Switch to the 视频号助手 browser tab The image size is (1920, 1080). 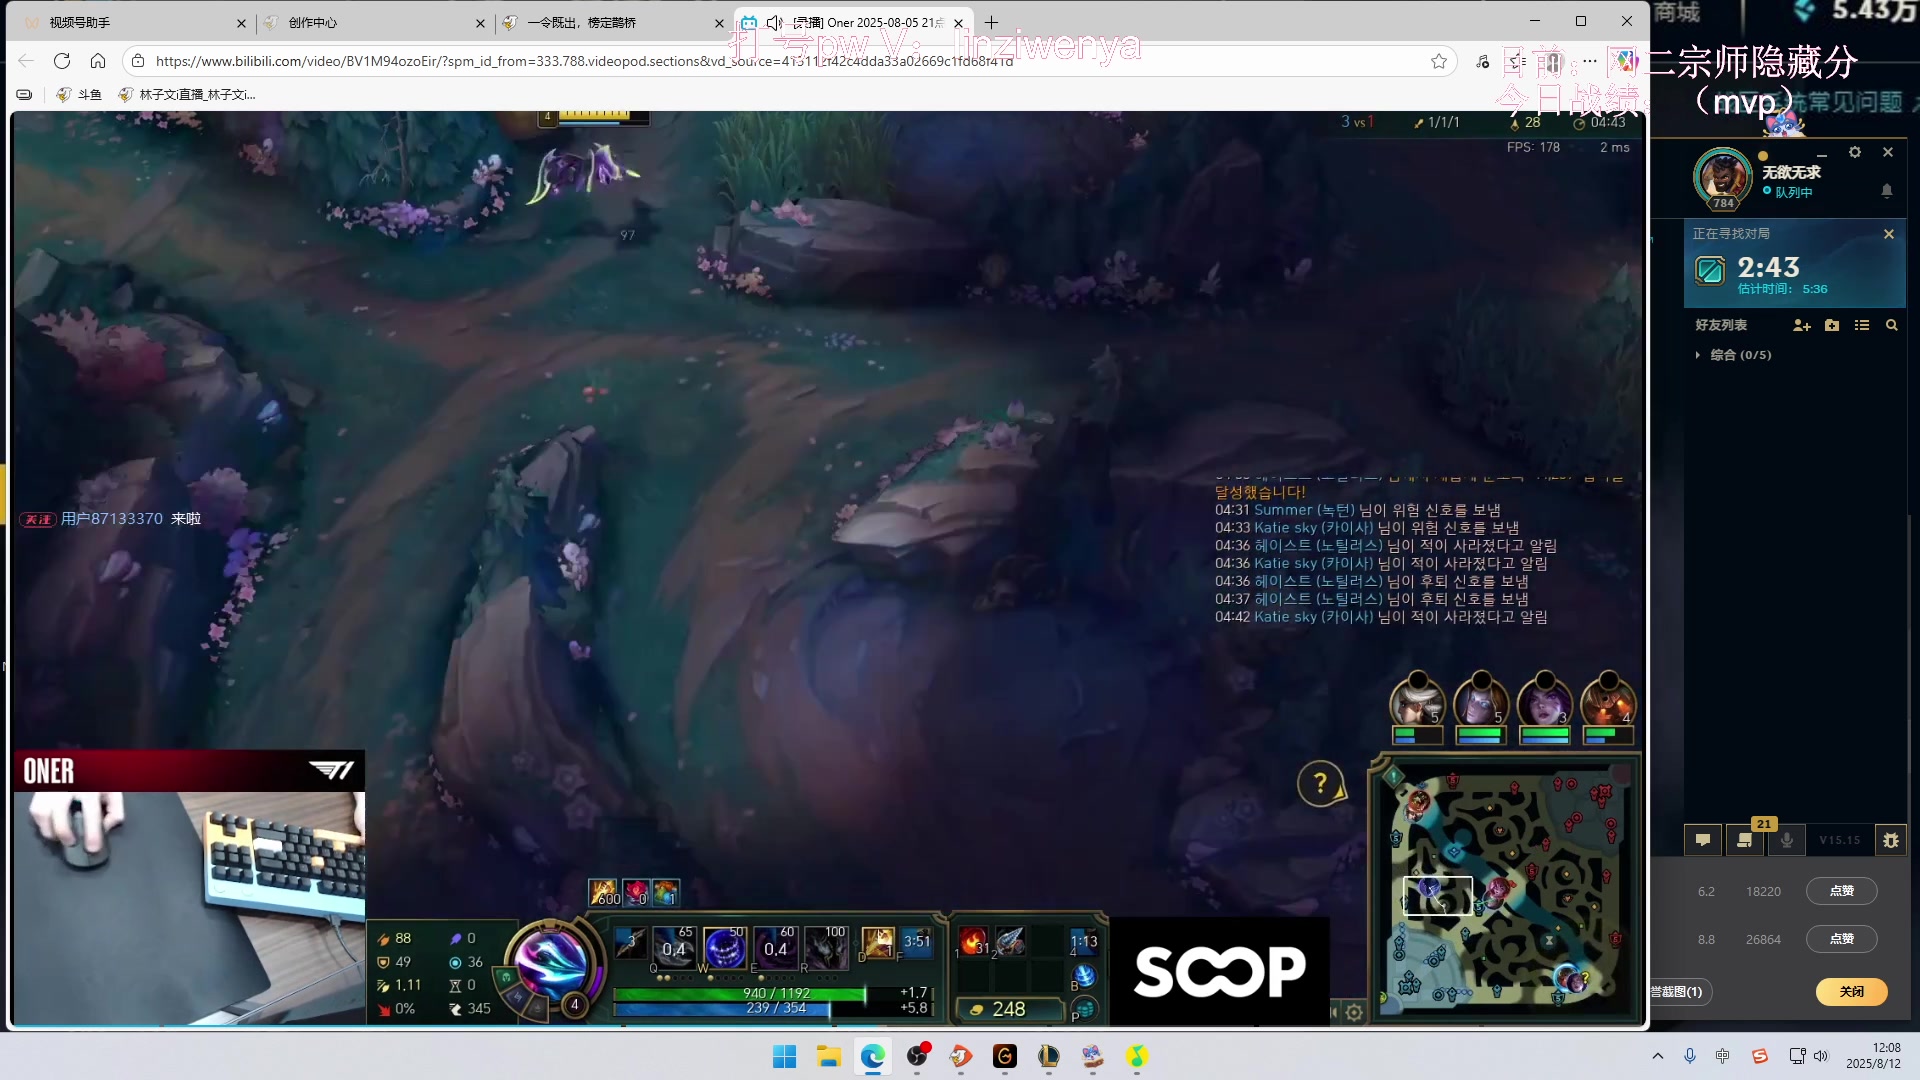pos(130,22)
